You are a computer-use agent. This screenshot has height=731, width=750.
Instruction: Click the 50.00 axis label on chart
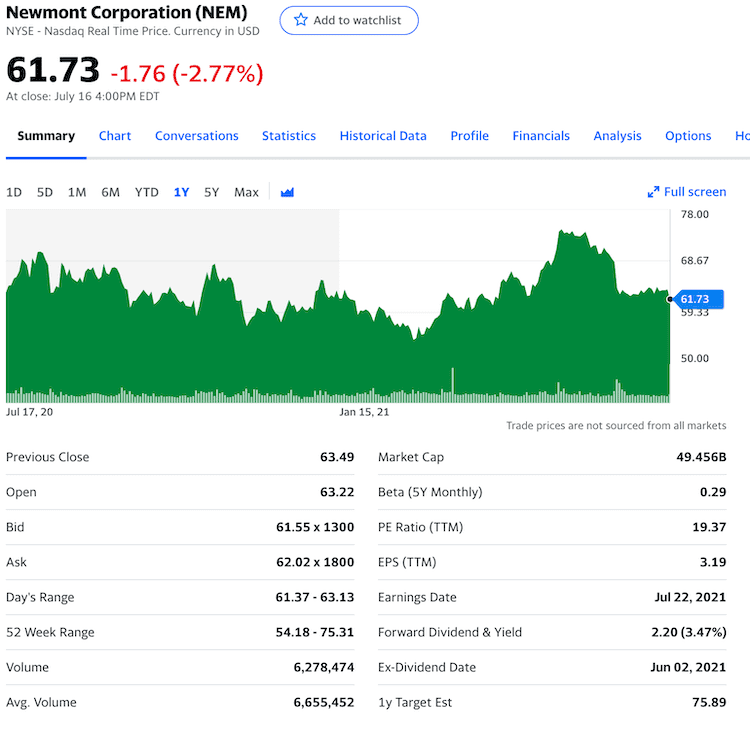(x=695, y=358)
